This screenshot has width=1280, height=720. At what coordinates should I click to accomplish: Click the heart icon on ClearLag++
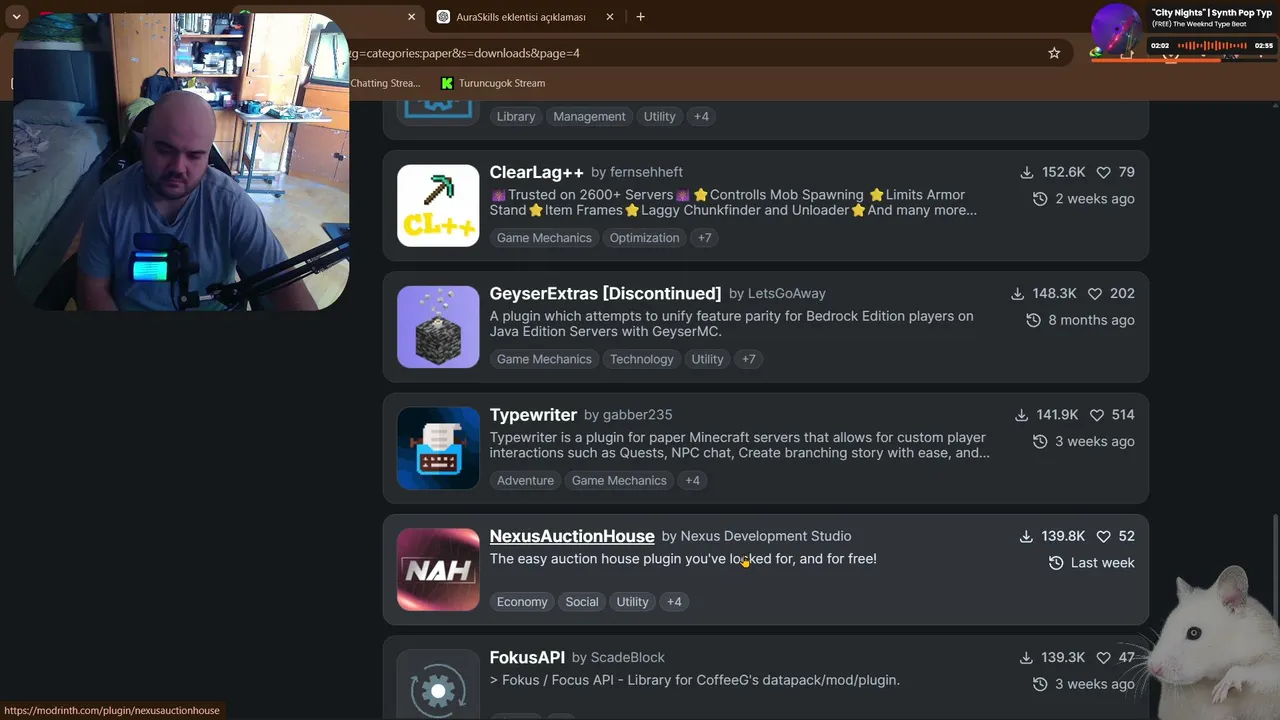[x=1103, y=172]
